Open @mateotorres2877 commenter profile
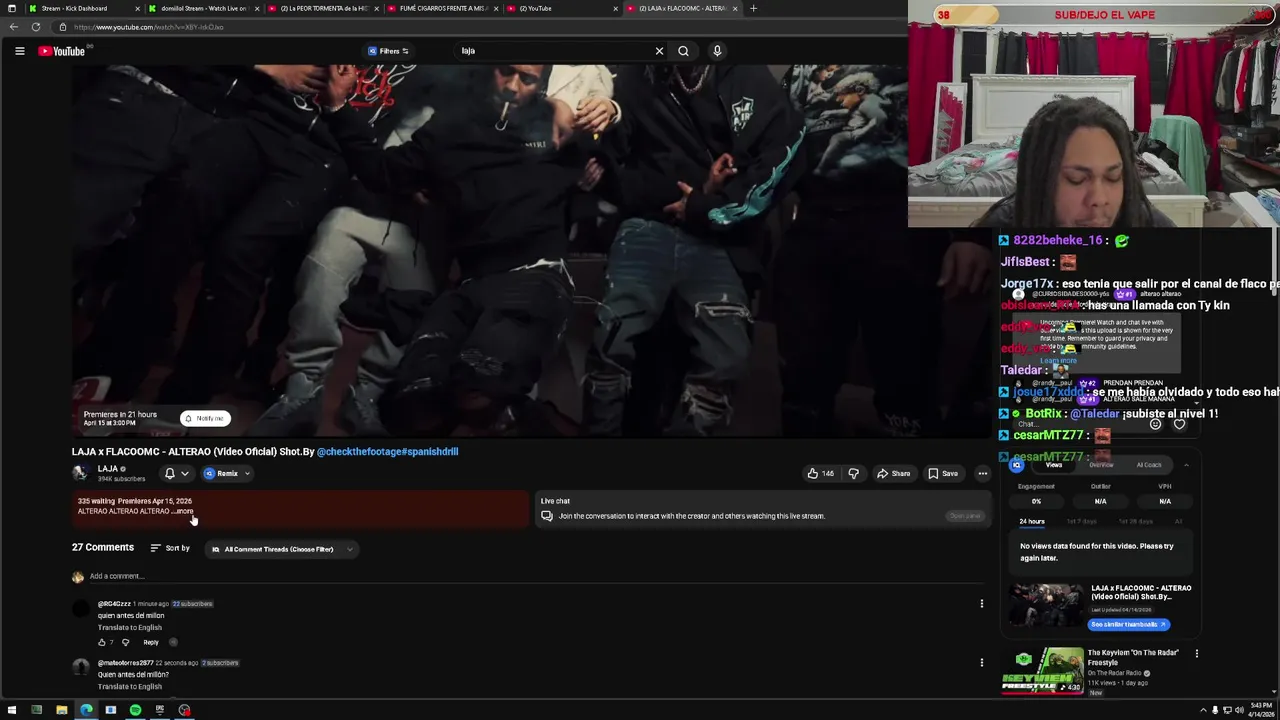1280x720 pixels. pyautogui.click(x=125, y=663)
